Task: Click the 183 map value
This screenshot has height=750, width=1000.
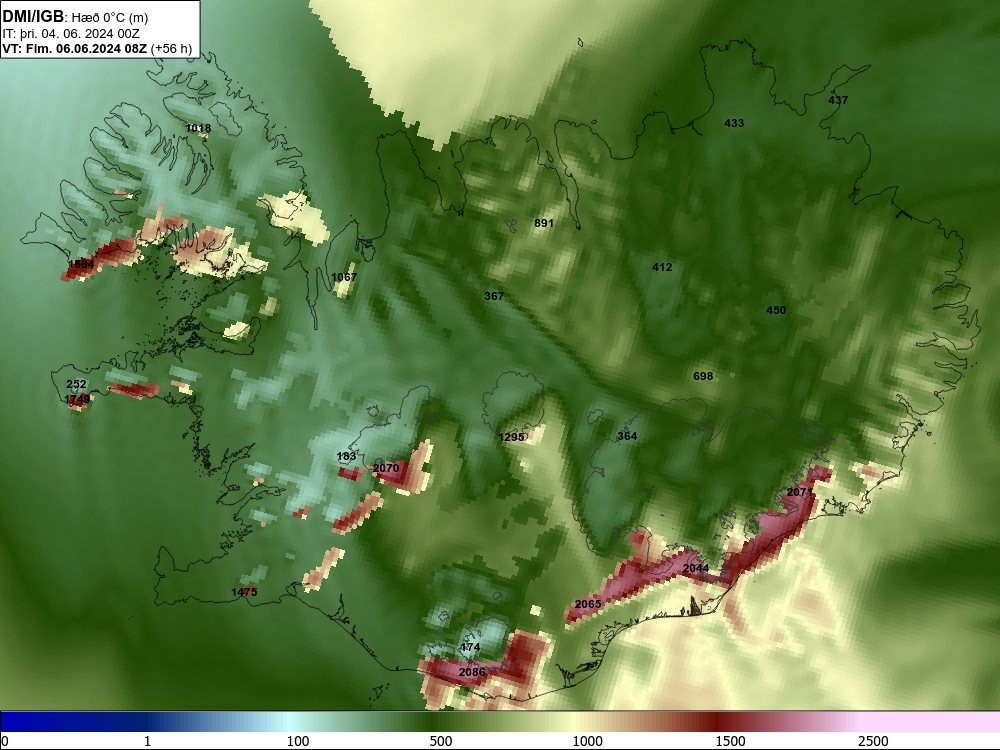Action: pos(346,456)
